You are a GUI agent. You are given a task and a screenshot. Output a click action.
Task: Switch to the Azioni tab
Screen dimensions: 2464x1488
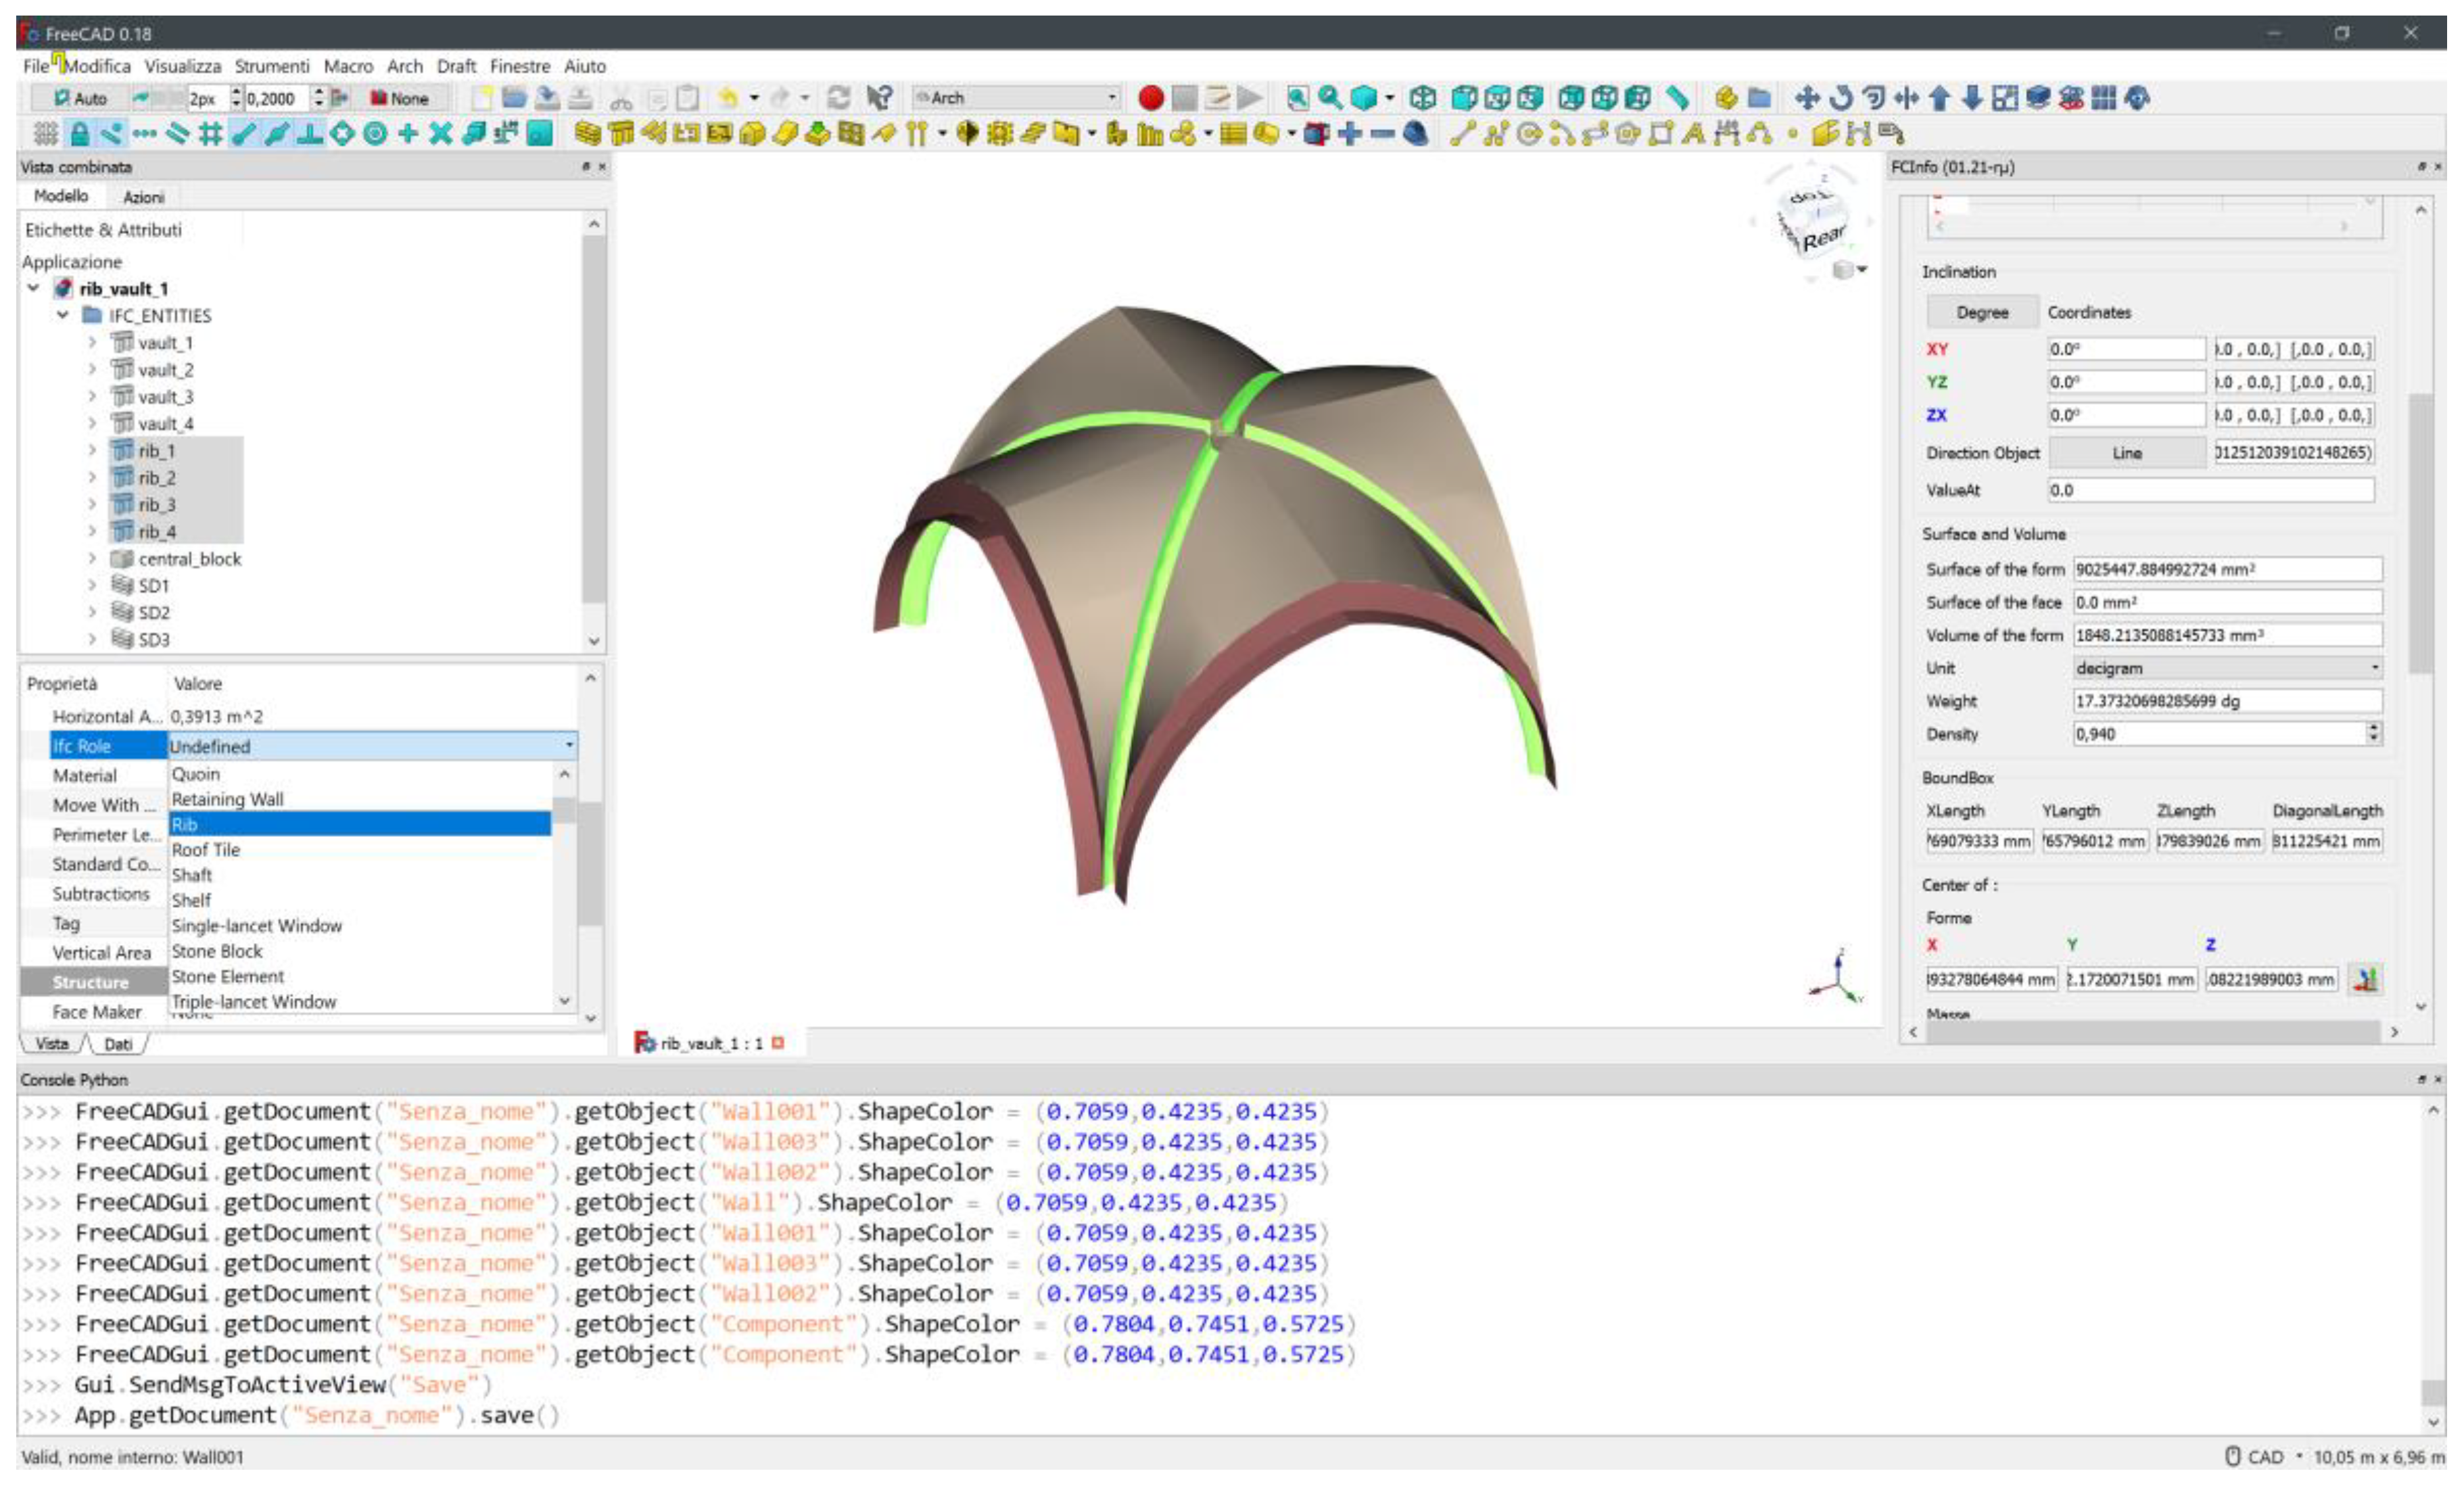click(x=143, y=197)
